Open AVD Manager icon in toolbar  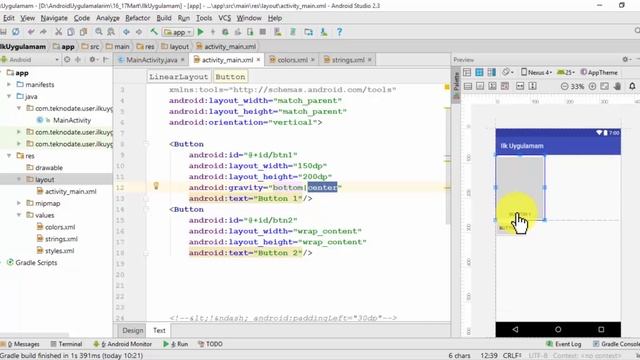tap(278, 32)
